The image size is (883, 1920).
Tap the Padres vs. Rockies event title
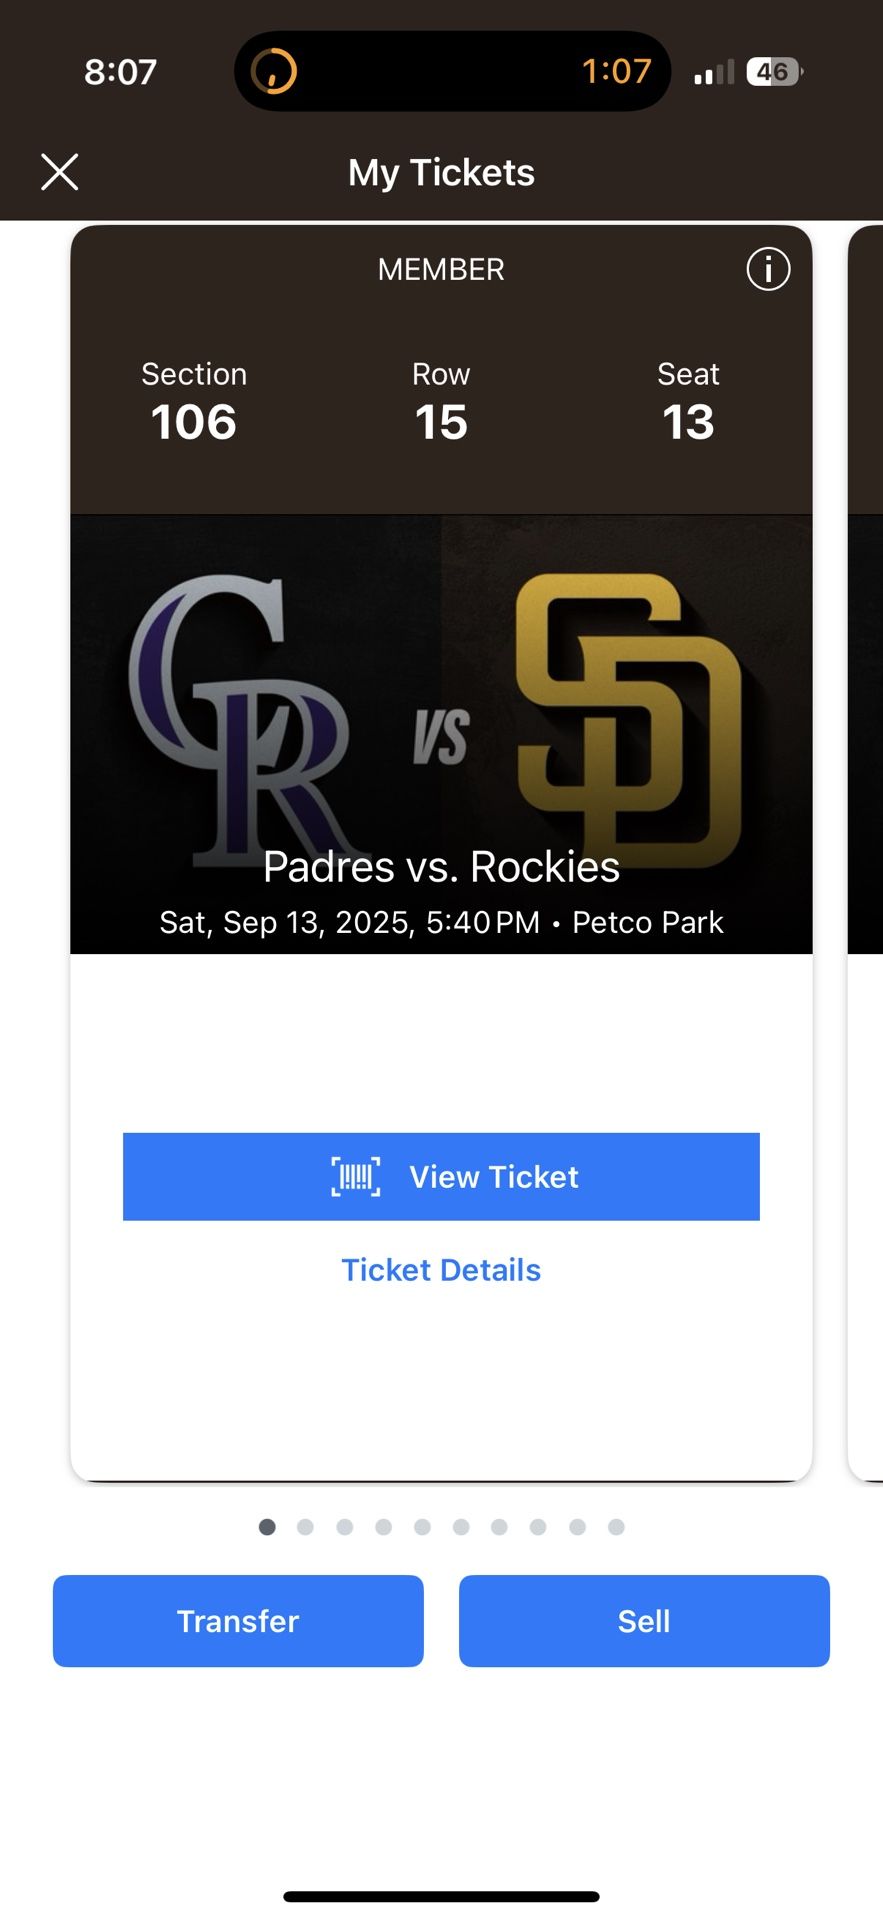[441, 867]
